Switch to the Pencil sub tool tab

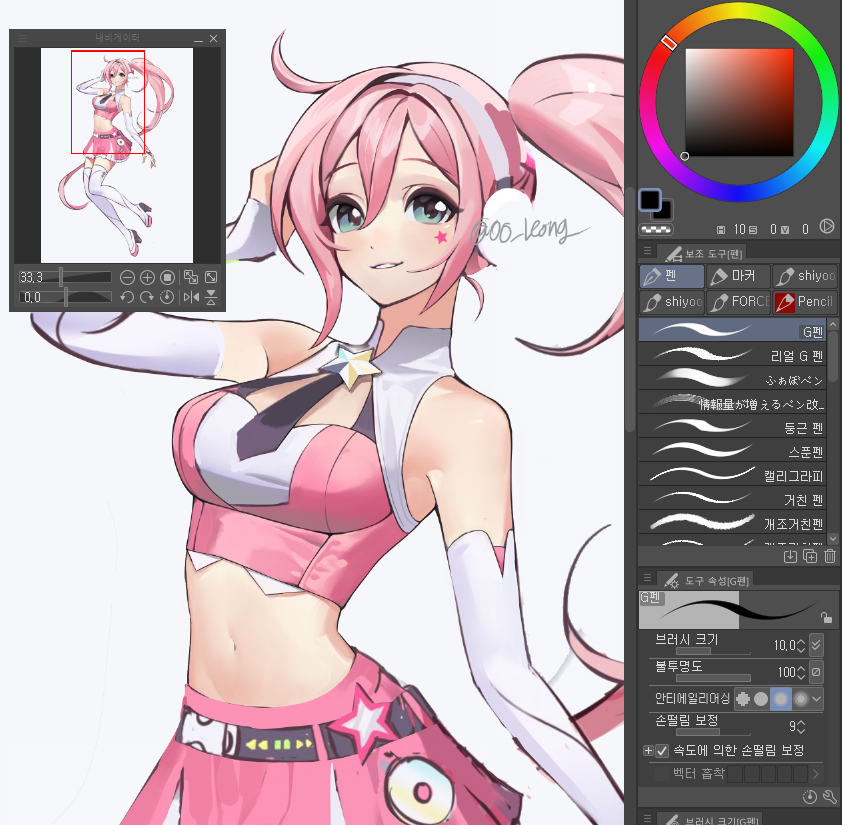tap(806, 302)
